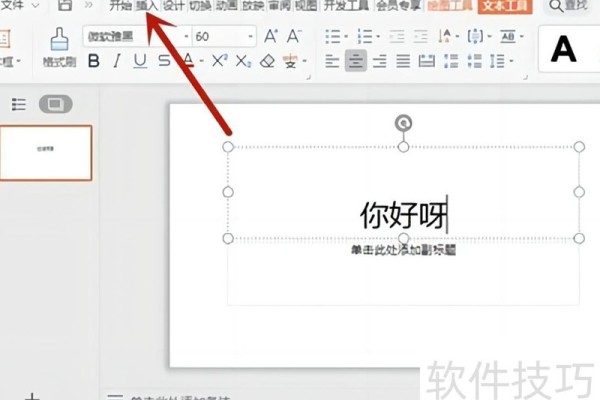Click the rotation handle above title box
Image resolution: width=600 pixels, height=400 pixels.
point(403,123)
